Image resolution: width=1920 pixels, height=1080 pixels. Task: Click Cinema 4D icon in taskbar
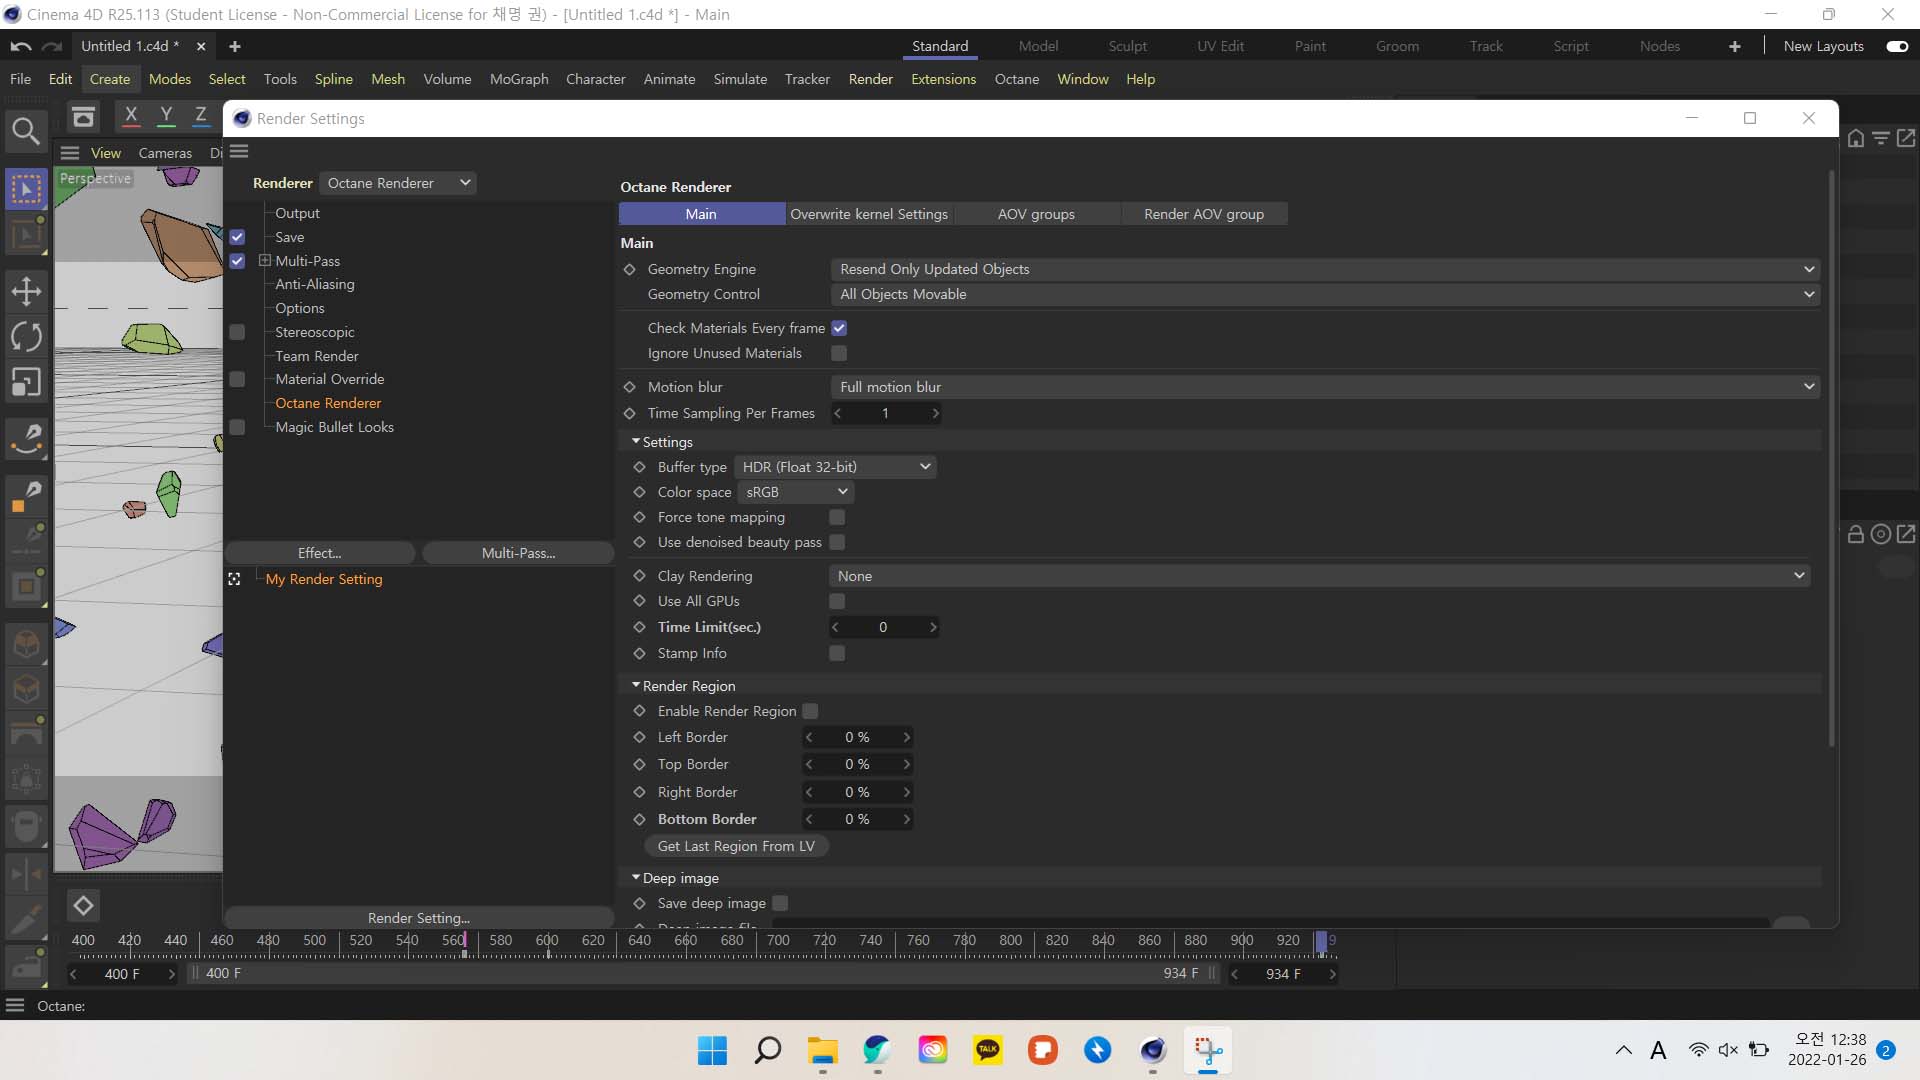click(1153, 1051)
